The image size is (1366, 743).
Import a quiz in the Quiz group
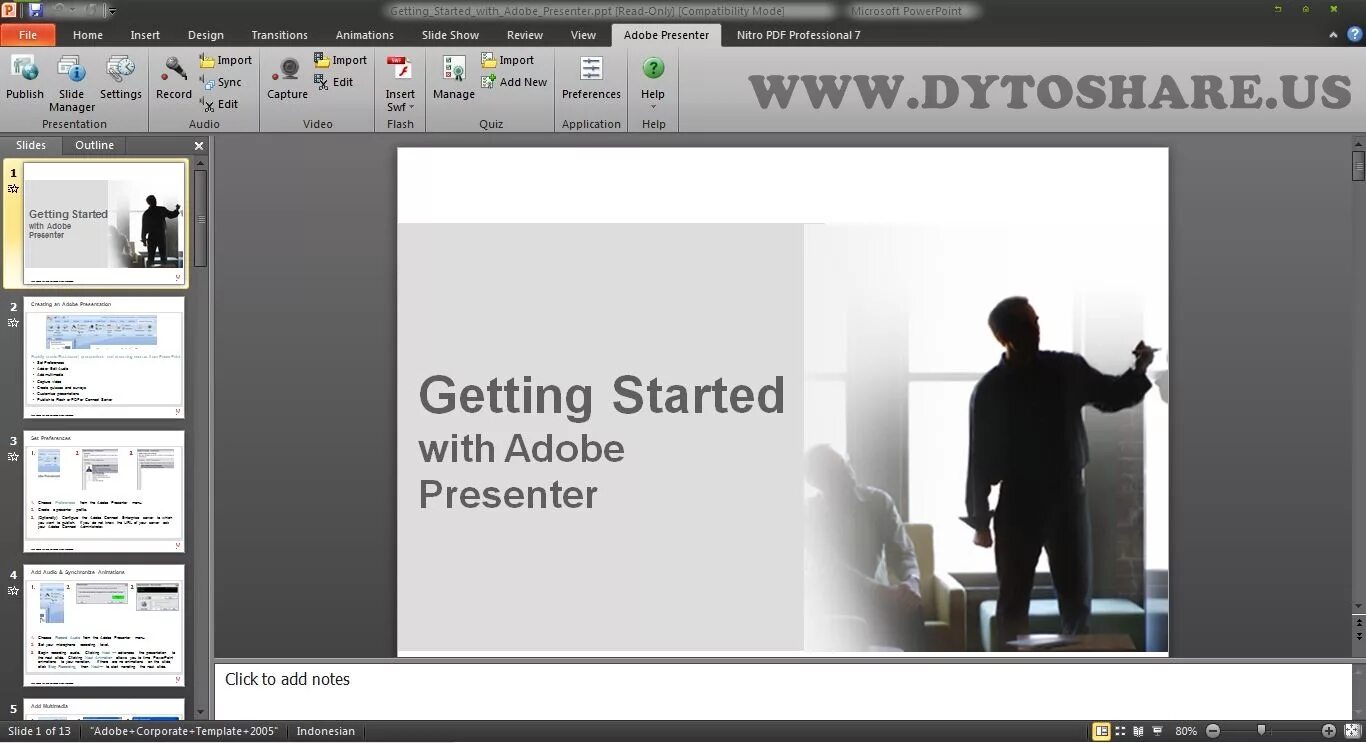point(508,60)
